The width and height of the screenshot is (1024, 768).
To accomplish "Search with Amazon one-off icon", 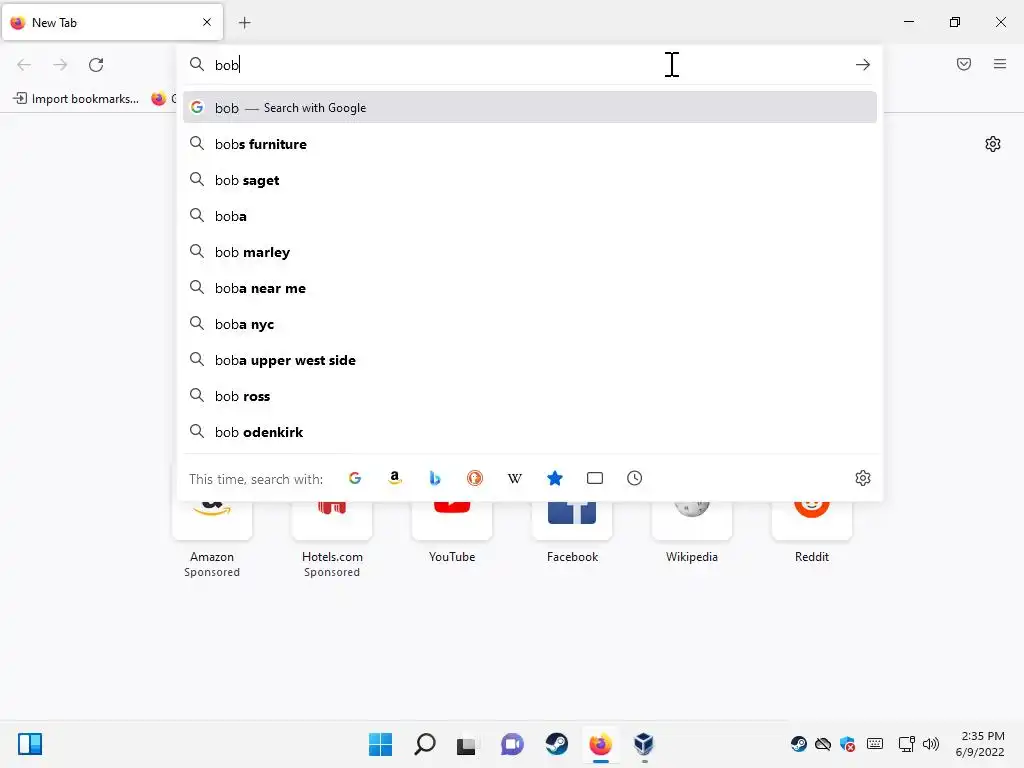I will (x=394, y=478).
